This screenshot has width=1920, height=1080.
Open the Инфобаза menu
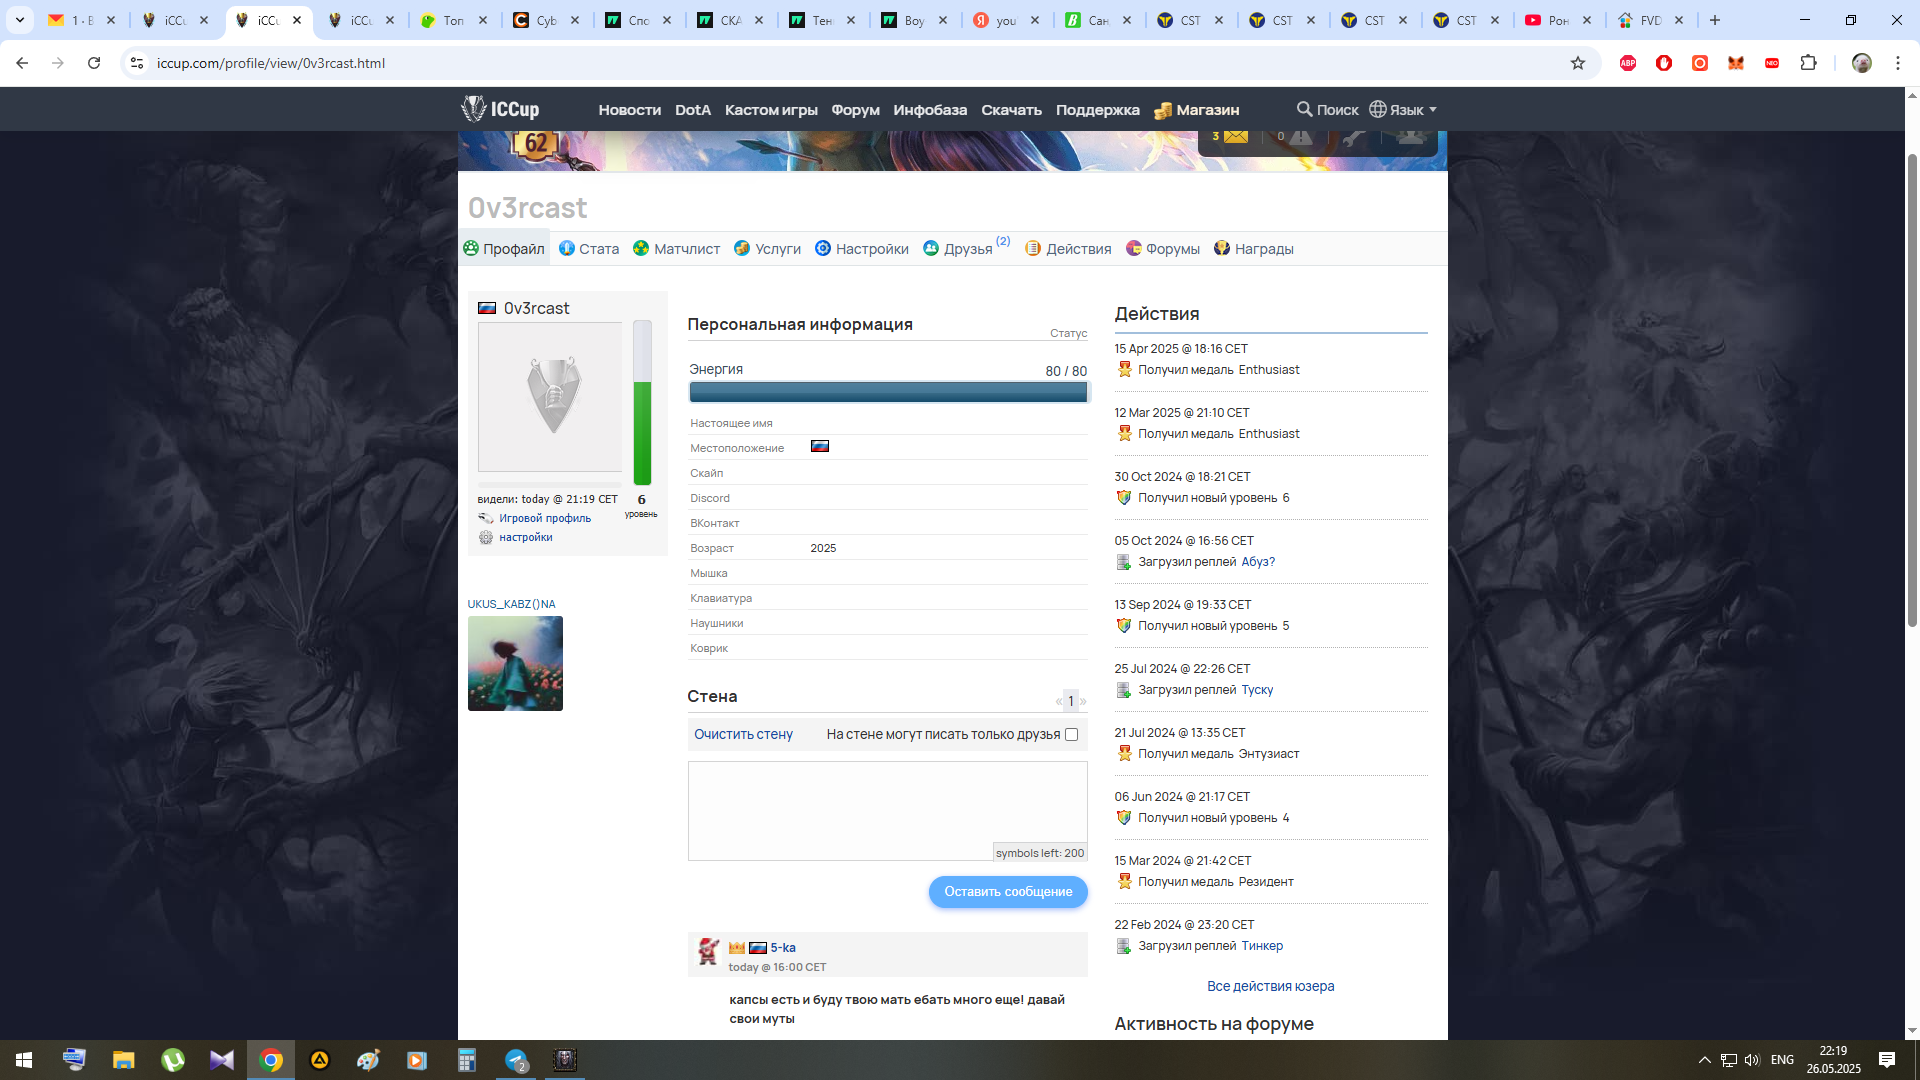point(930,110)
